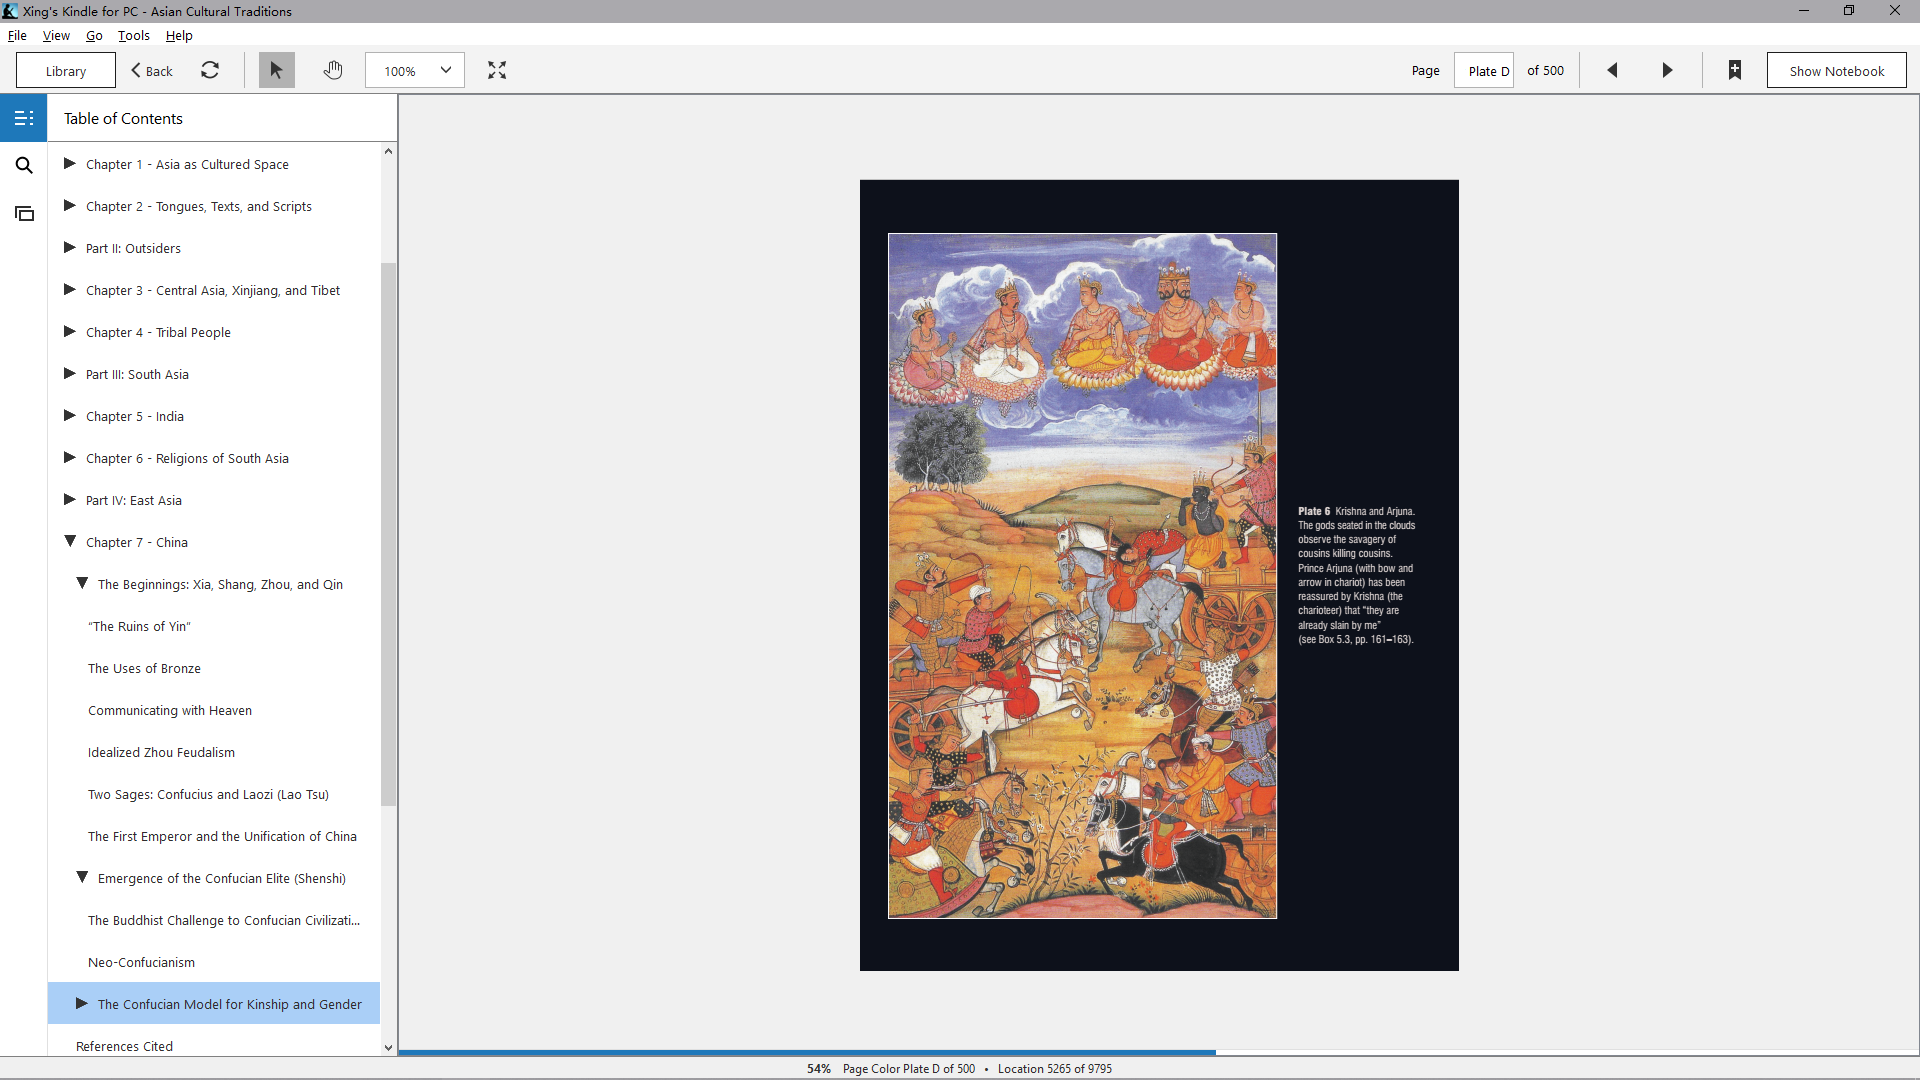The height and width of the screenshot is (1080, 1920).
Task: Click the Krishna and Arjuna painting
Action: coord(1082,576)
